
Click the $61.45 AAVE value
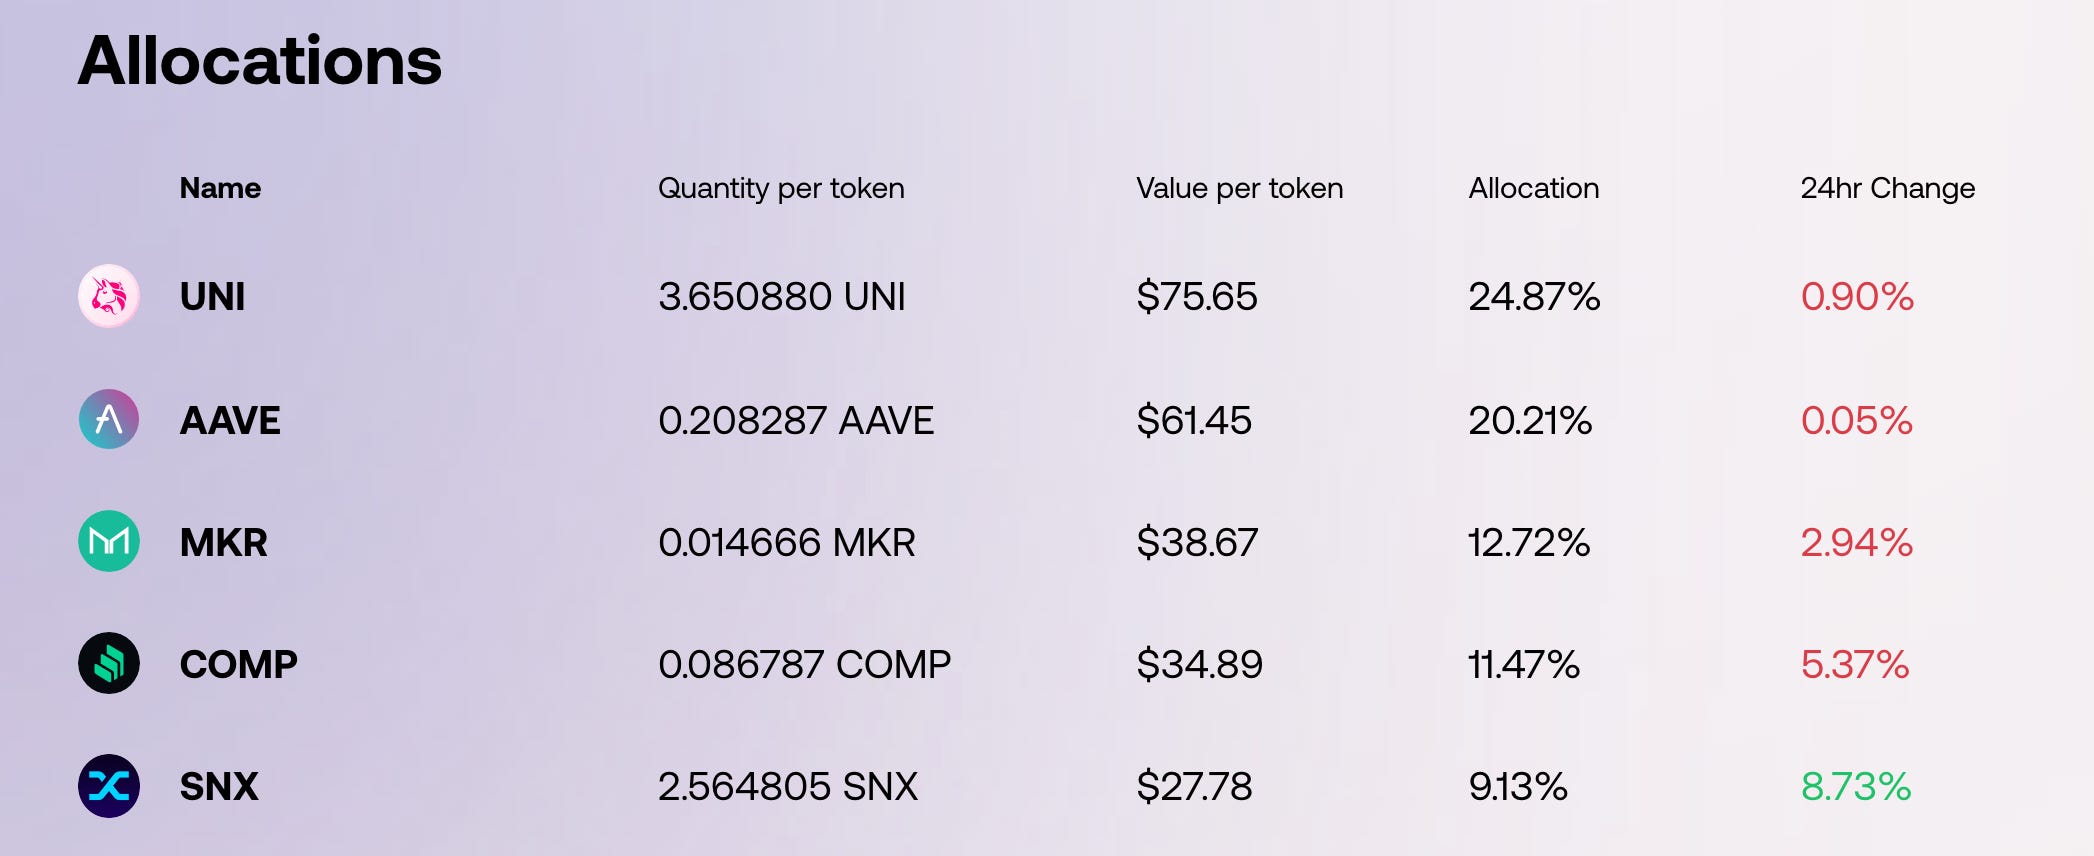click(x=1194, y=420)
